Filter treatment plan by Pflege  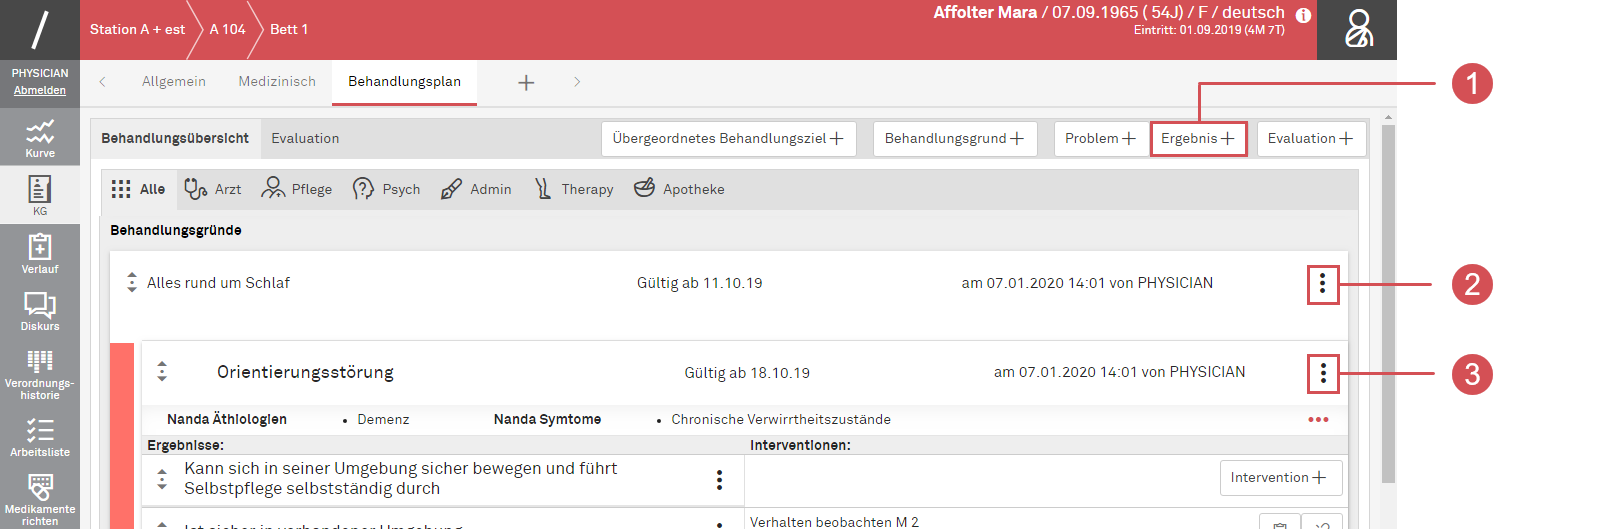pos(297,189)
